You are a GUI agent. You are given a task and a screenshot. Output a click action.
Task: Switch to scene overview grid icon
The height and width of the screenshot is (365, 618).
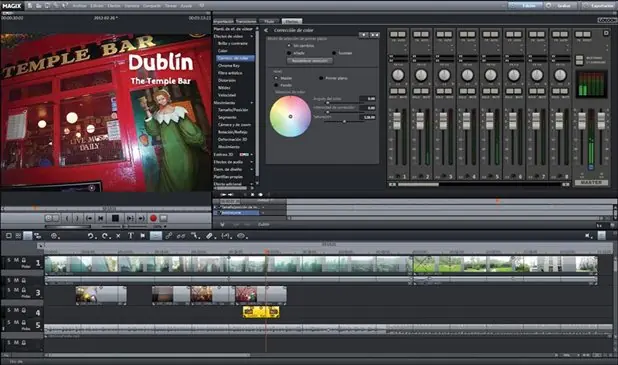coord(18,236)
